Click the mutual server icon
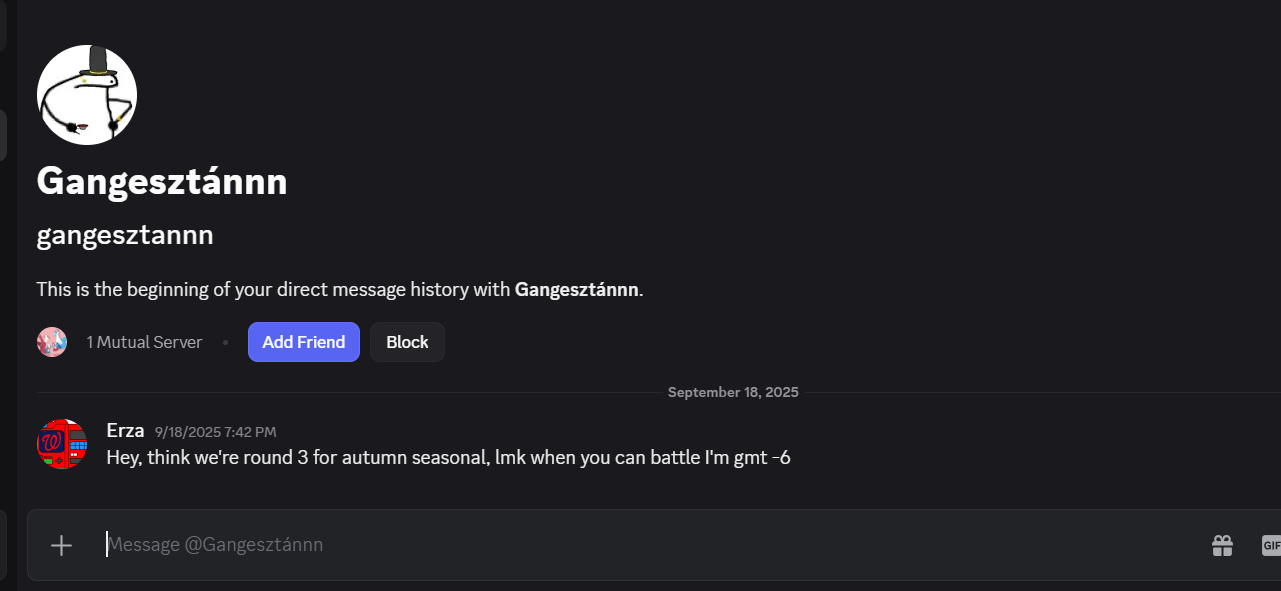 [x=52, y=342]
